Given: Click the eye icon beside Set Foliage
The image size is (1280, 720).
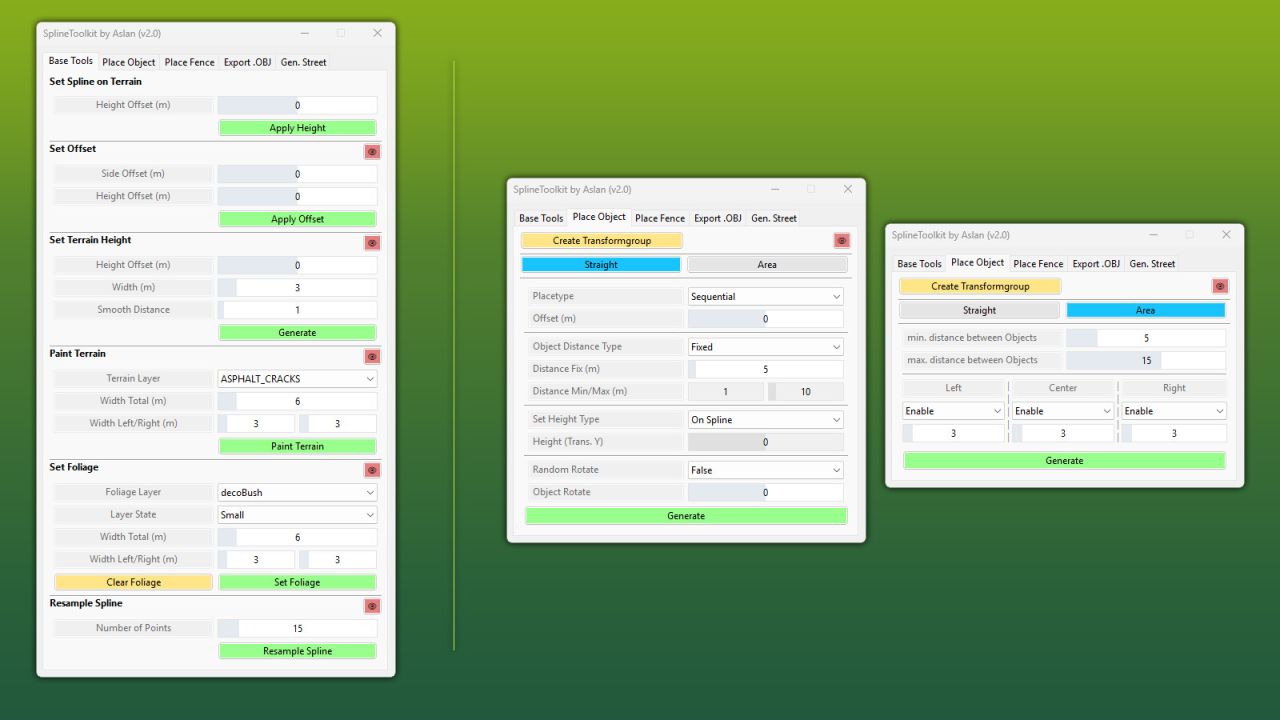Looking at the screenshot, I should (372, 470).
